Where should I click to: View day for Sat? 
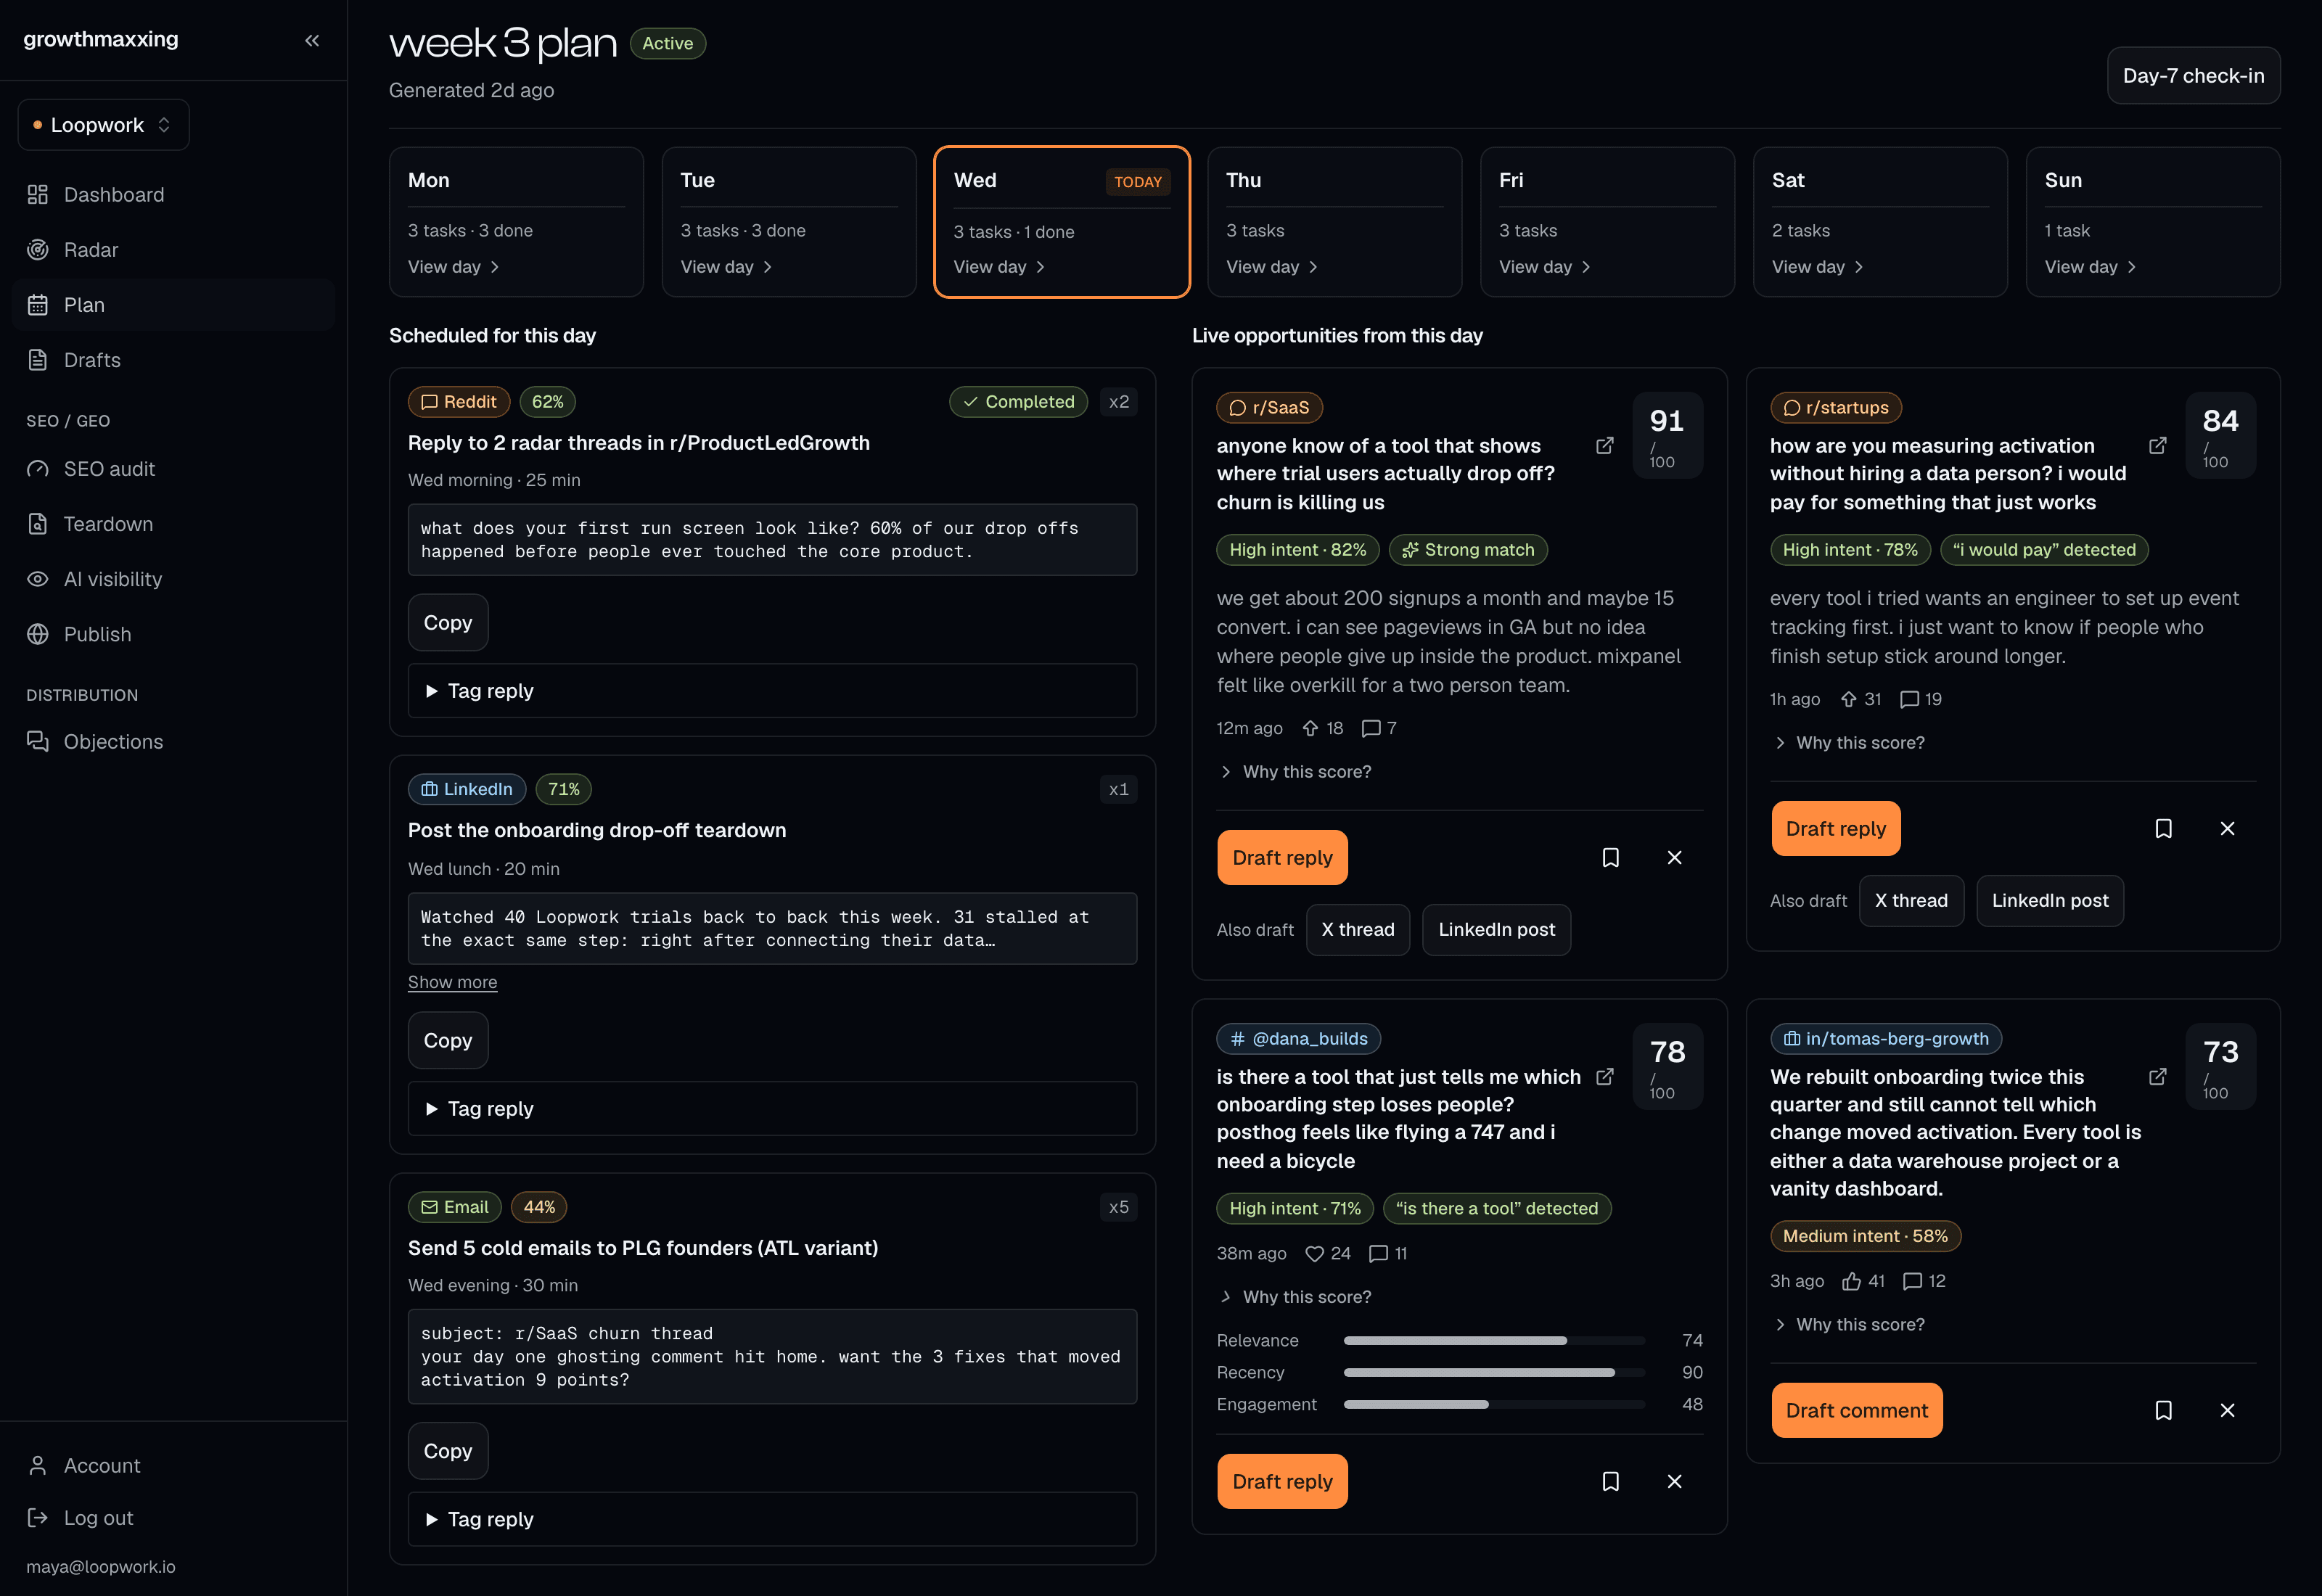click(x=1818, y=267)
